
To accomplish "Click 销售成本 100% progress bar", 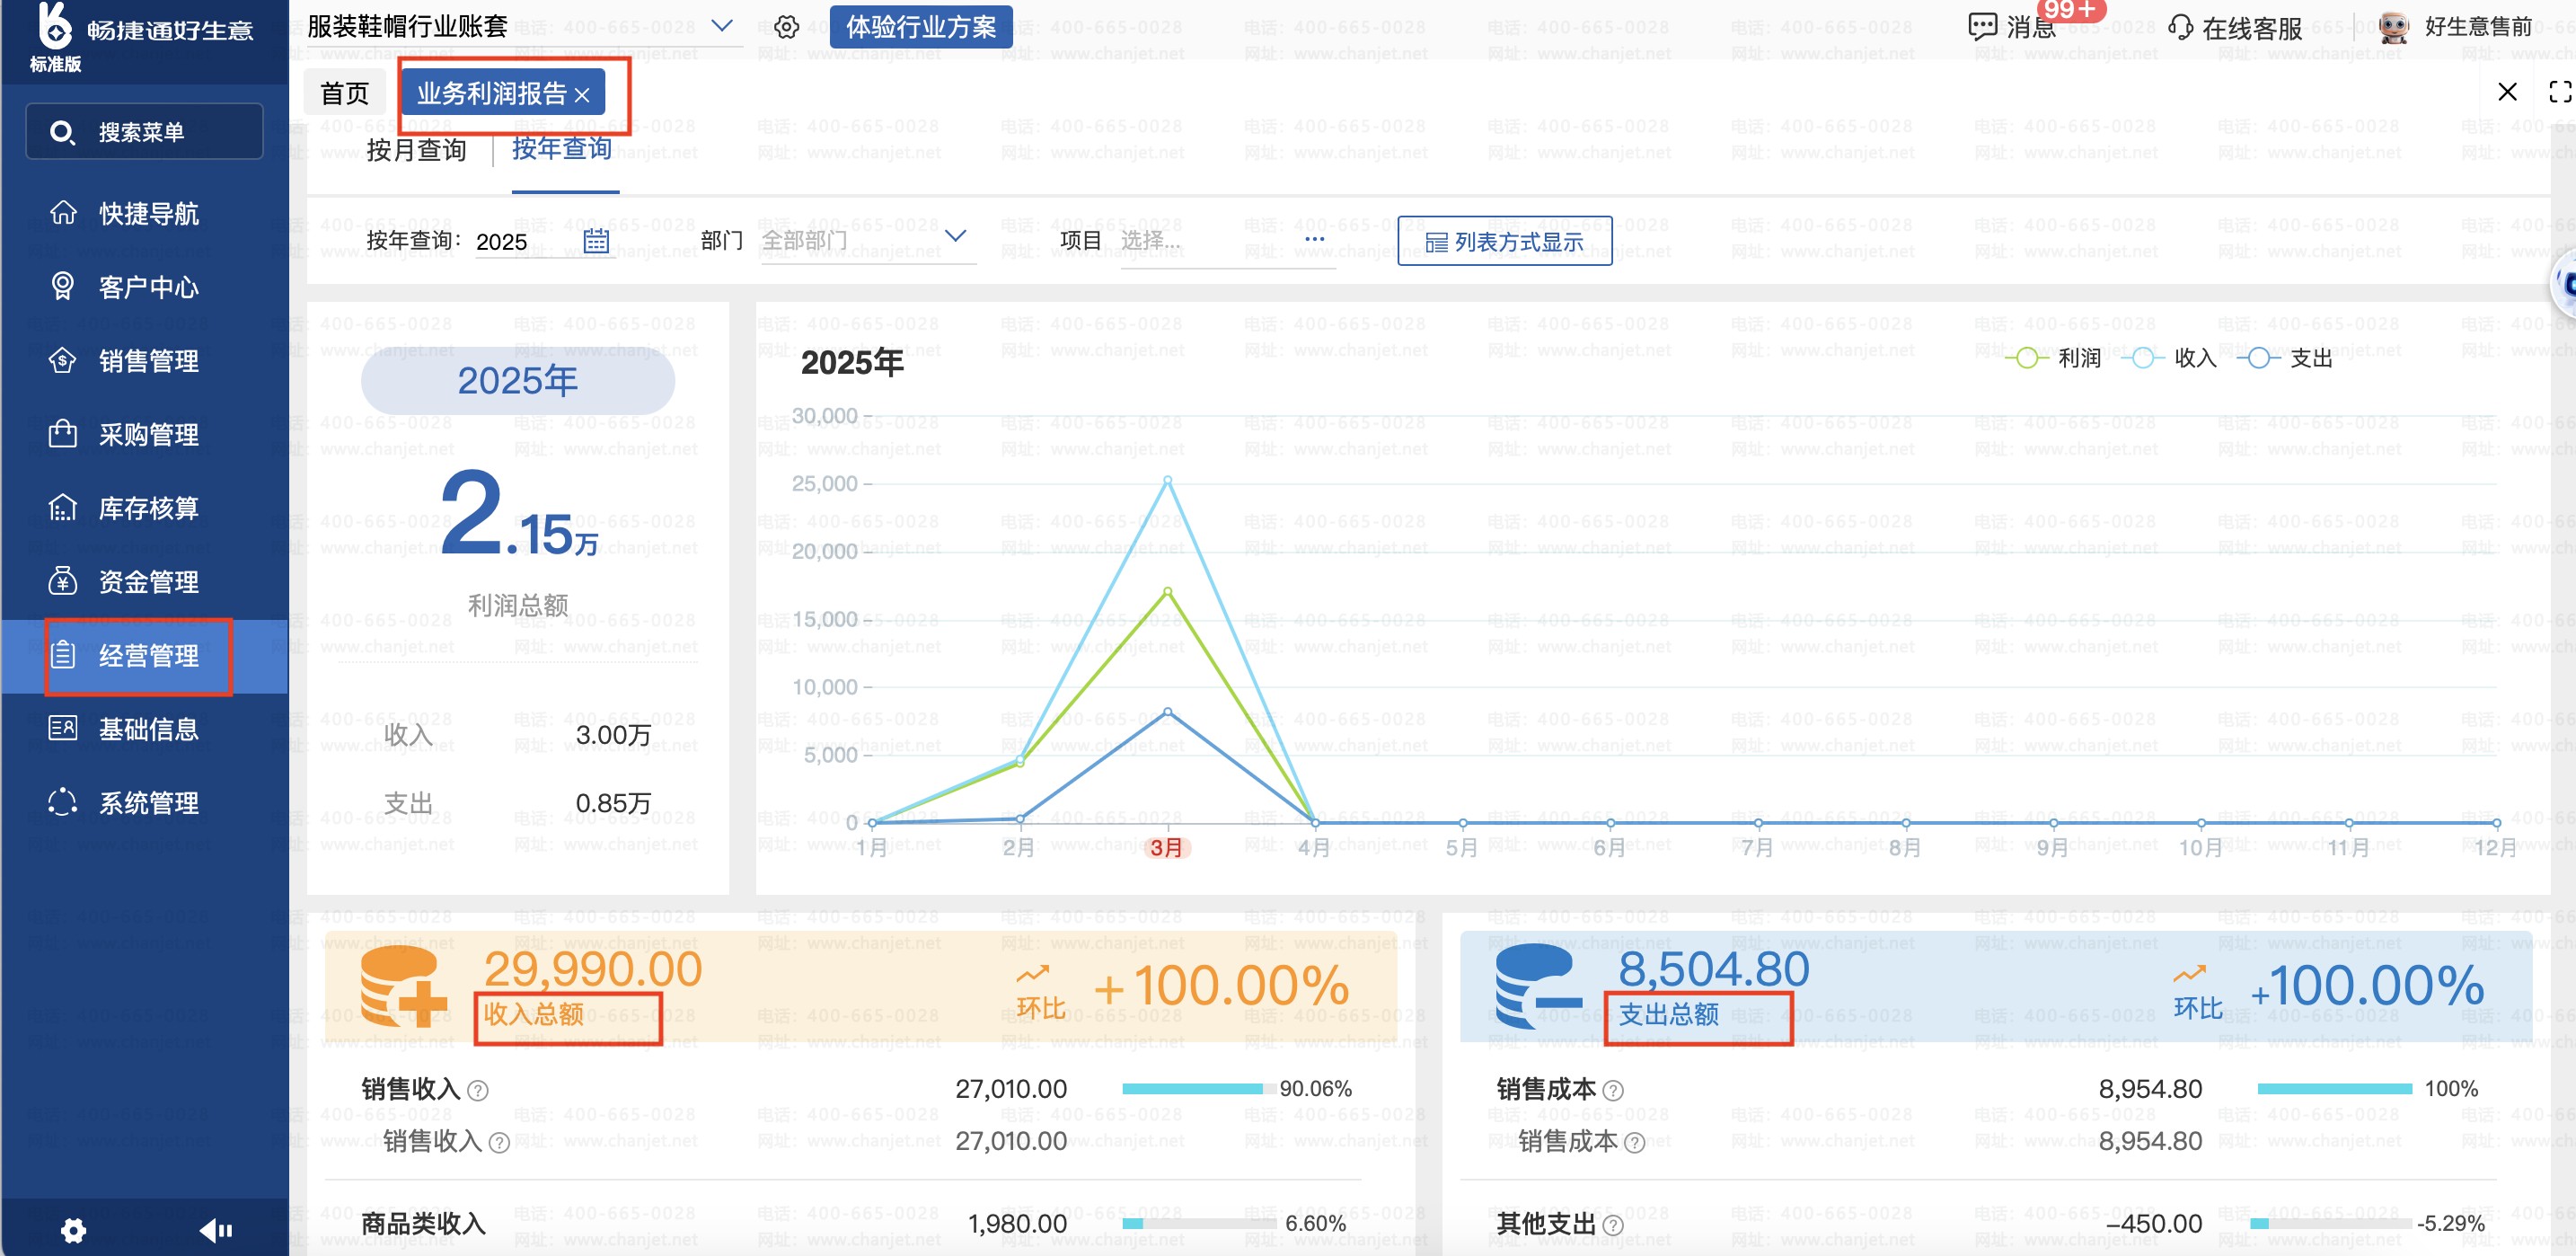I will point(2334,1089).
